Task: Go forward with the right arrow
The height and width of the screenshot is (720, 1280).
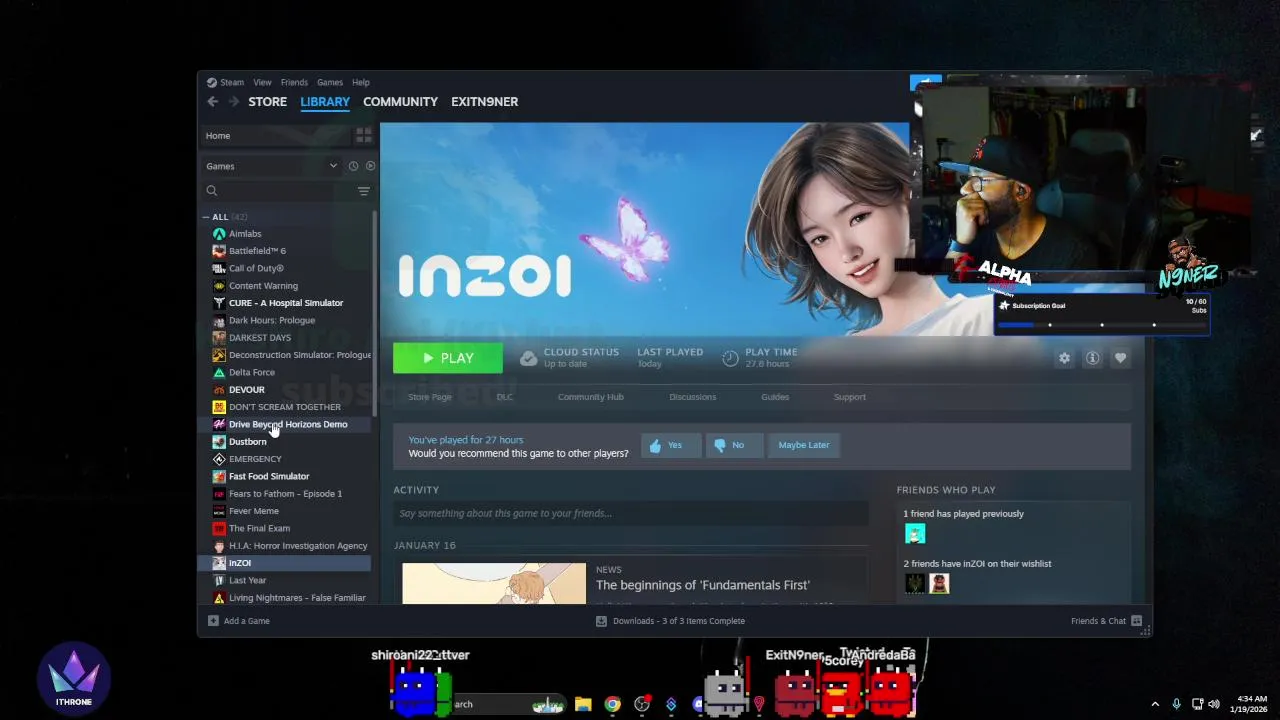Action: coord(233,101)
